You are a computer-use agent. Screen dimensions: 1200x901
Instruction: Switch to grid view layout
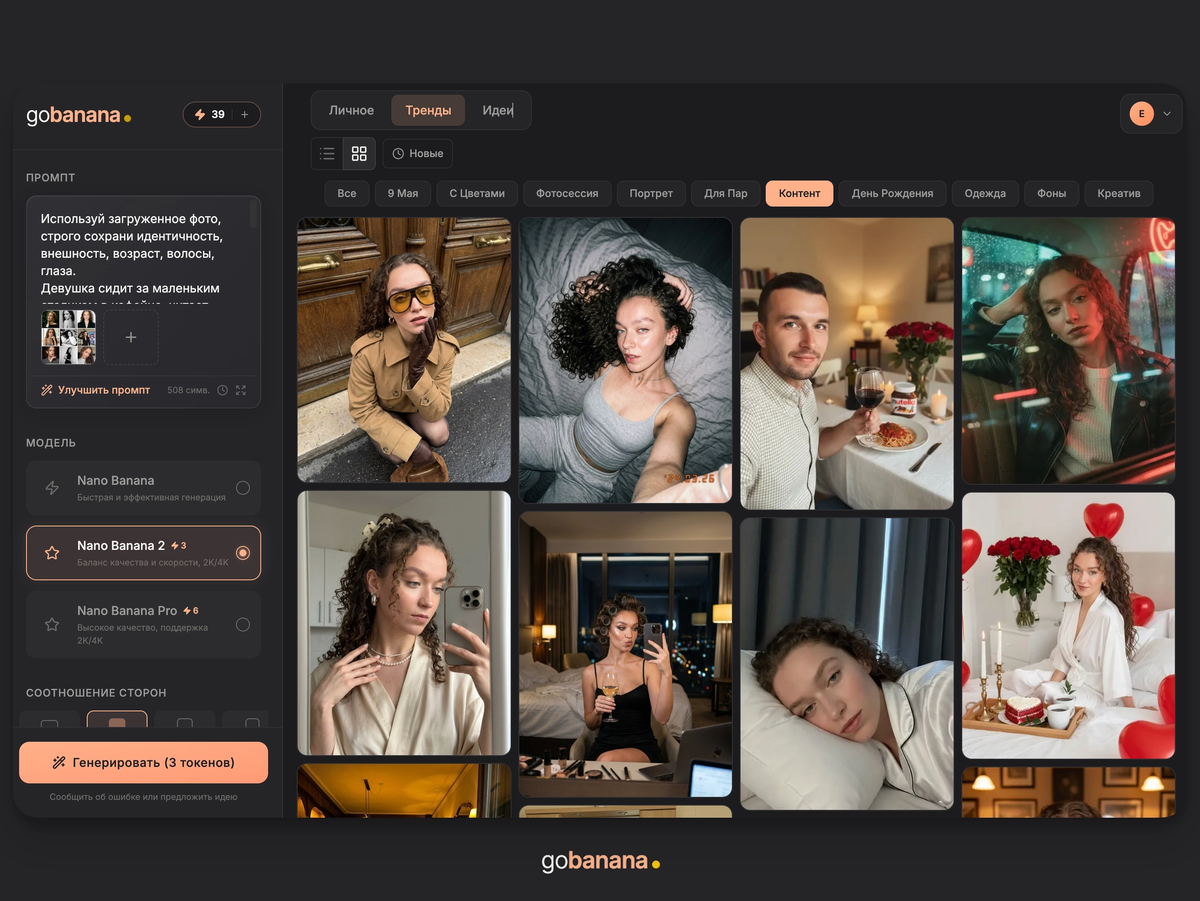[x=359, y=154]
